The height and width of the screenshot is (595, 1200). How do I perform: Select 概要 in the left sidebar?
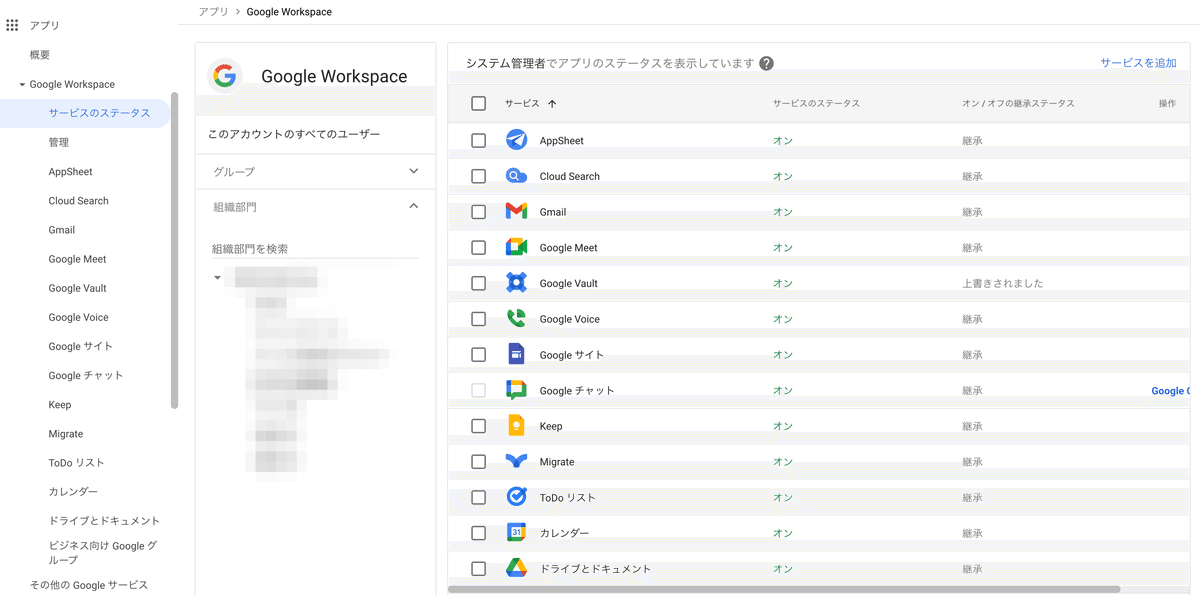pyautogui.click(x=40, y=55)
